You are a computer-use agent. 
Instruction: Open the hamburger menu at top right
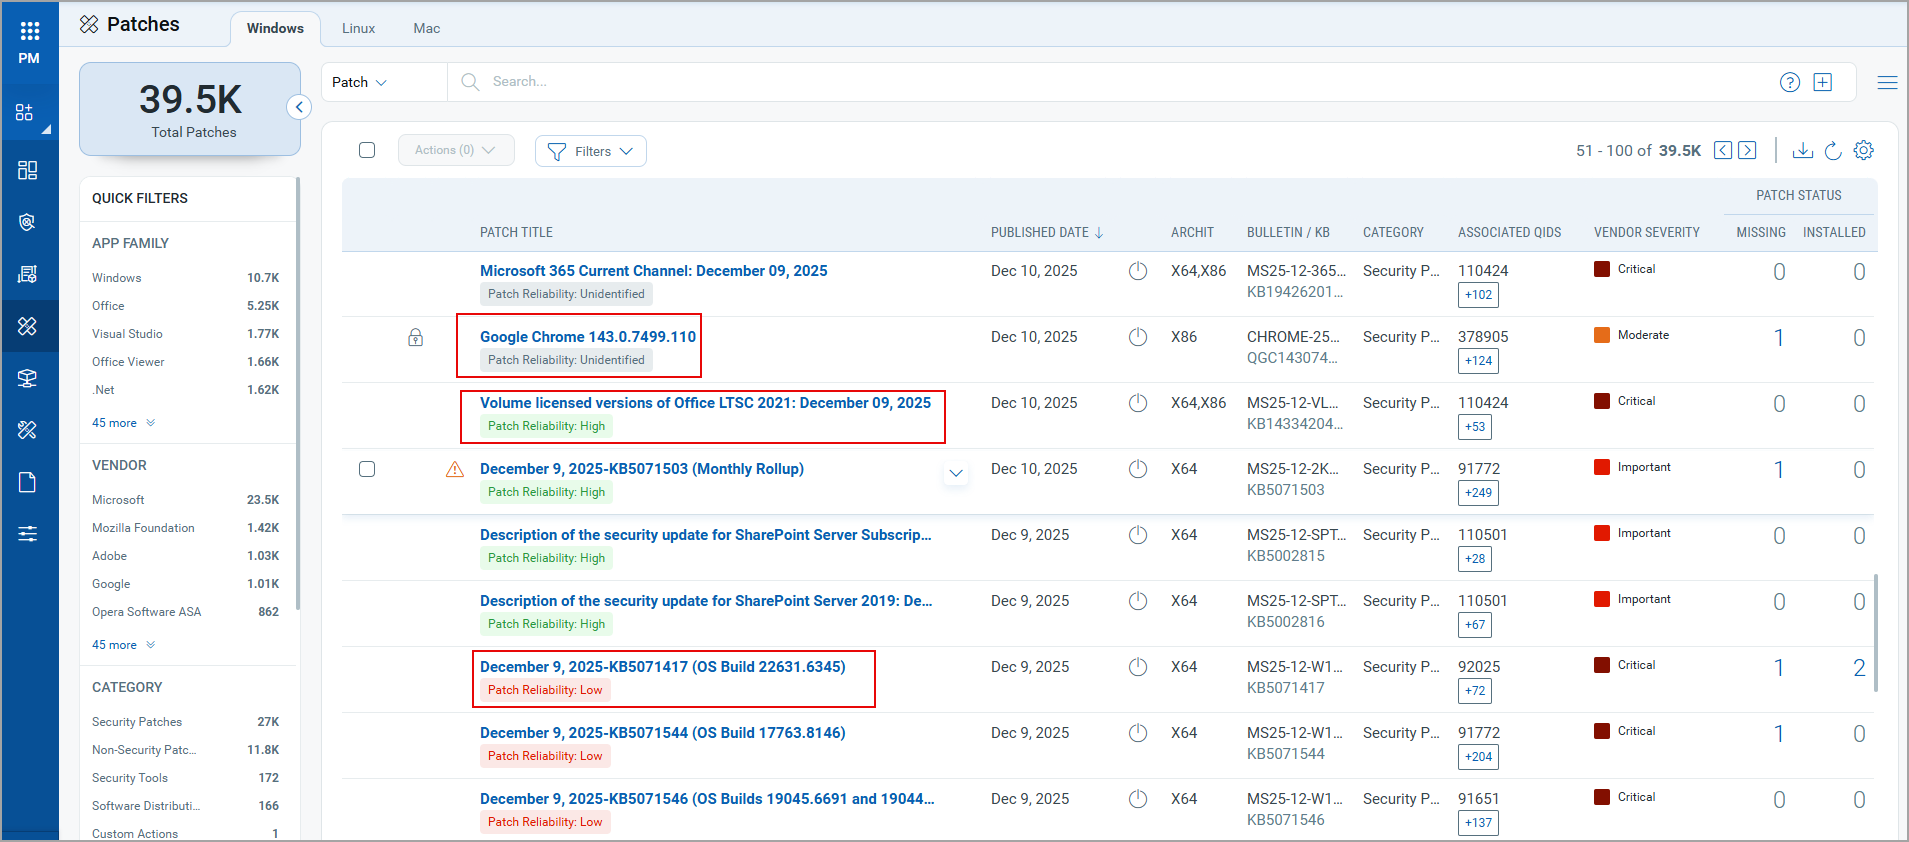[x=1887, y=82]
